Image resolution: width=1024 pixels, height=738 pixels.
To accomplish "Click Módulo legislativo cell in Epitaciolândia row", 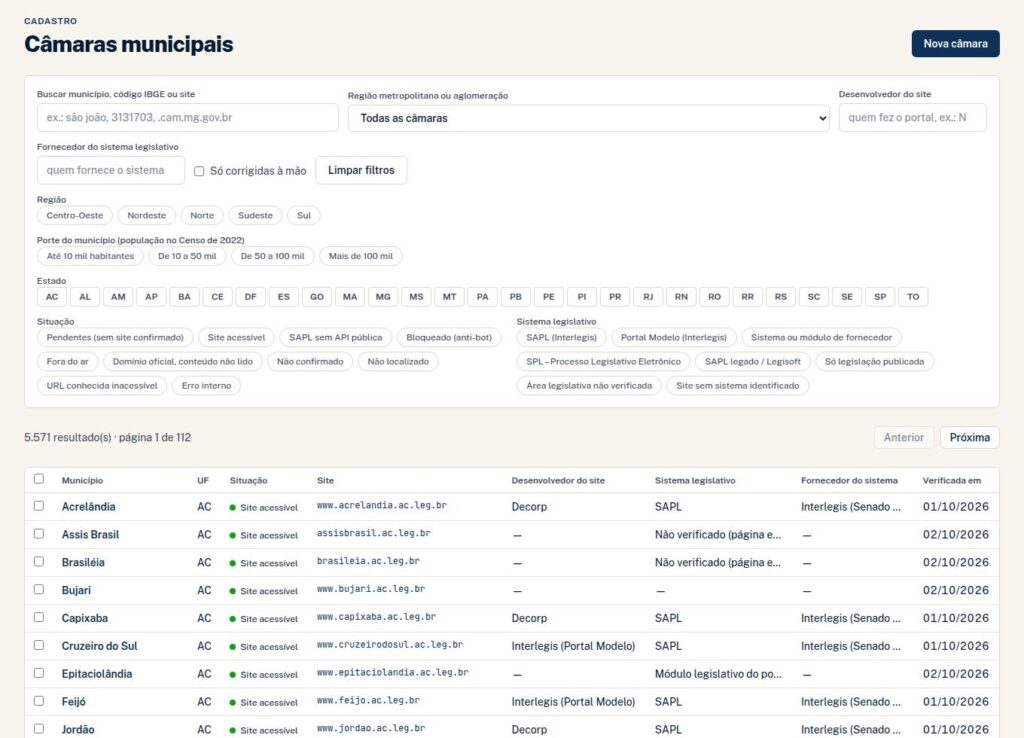I will click(x=718, y=674).
